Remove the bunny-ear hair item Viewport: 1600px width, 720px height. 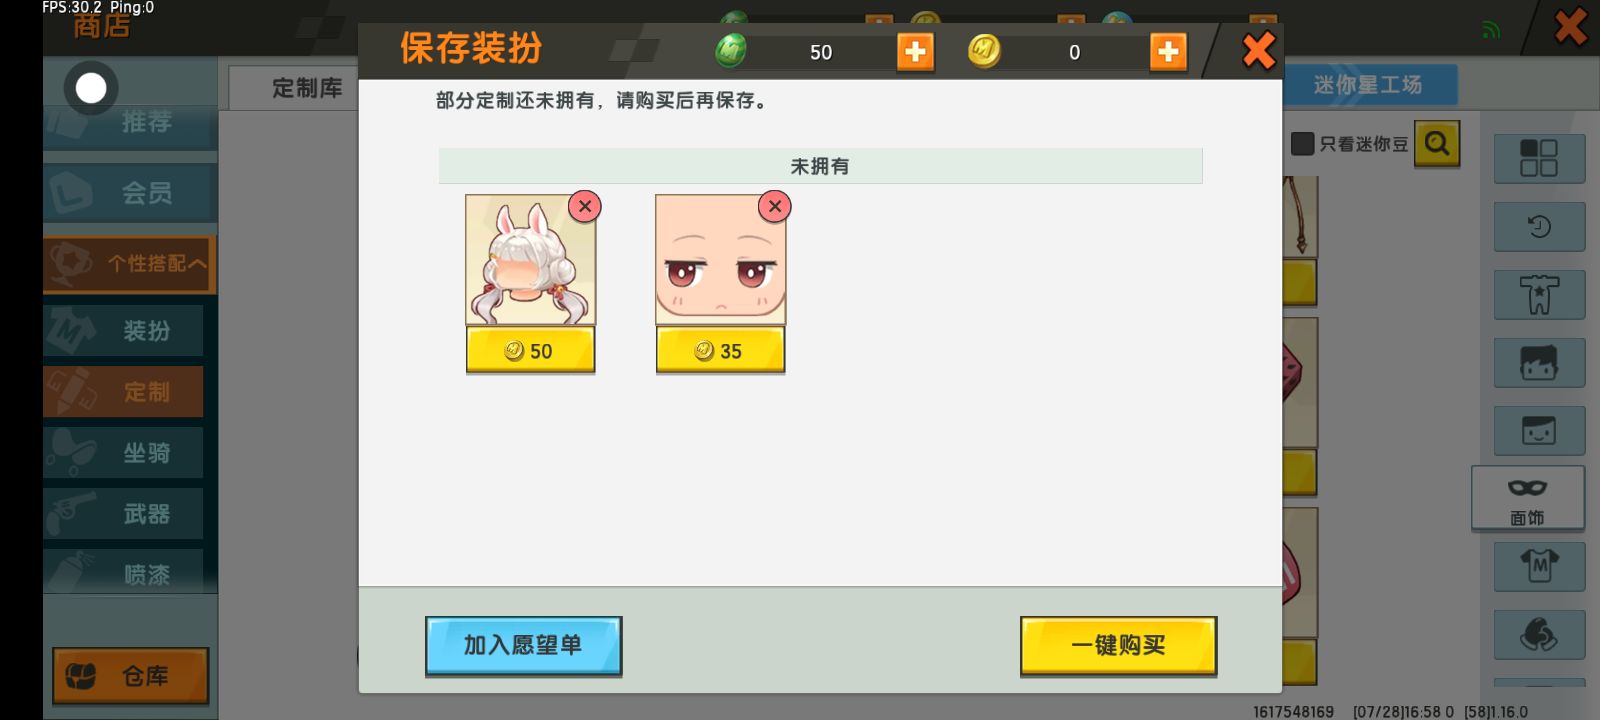pos(585,207)
